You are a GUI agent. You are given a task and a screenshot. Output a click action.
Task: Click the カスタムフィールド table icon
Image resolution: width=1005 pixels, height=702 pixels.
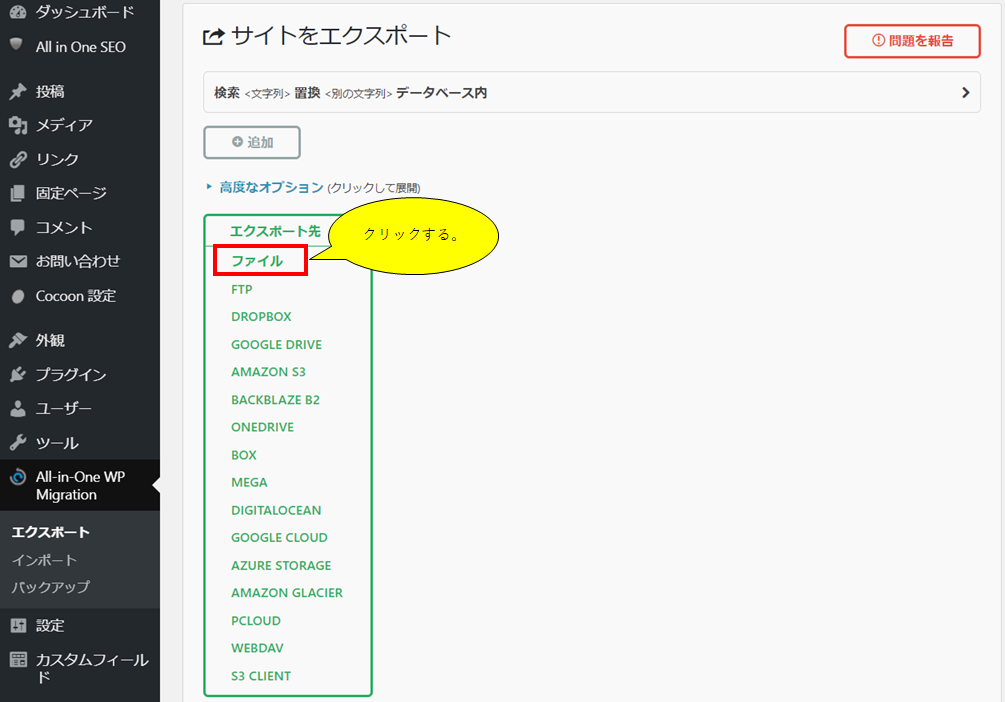18,660
